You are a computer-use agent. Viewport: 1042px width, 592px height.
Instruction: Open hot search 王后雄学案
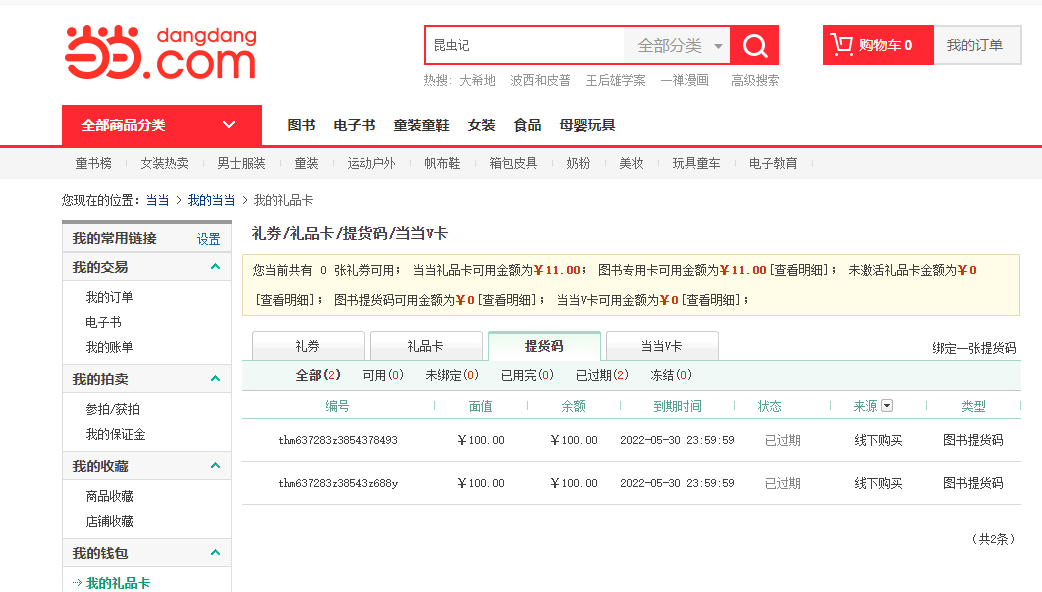tap(615, 80)
